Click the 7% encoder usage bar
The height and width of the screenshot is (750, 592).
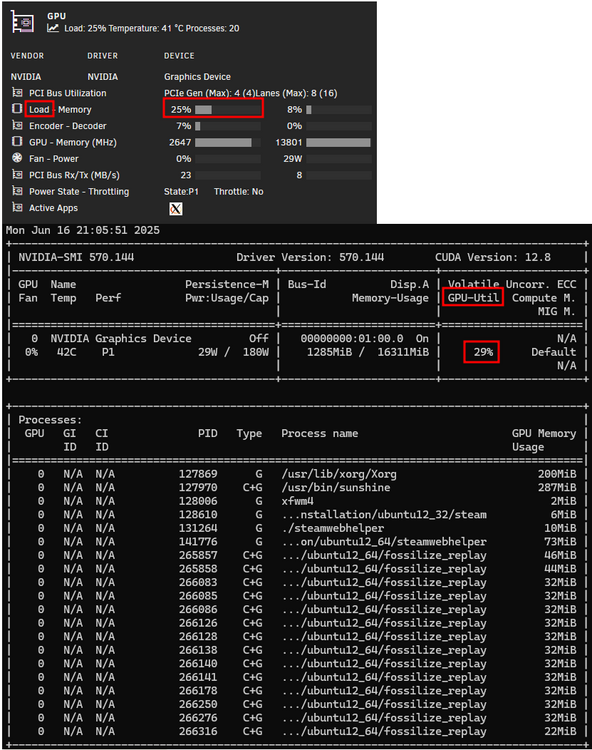click(x=228, y=126)
